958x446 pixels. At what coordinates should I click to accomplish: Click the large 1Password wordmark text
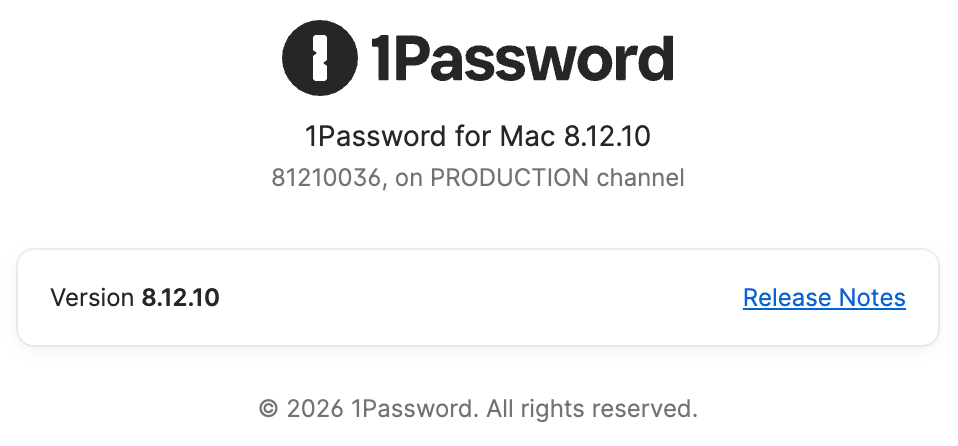coord(521,58)
